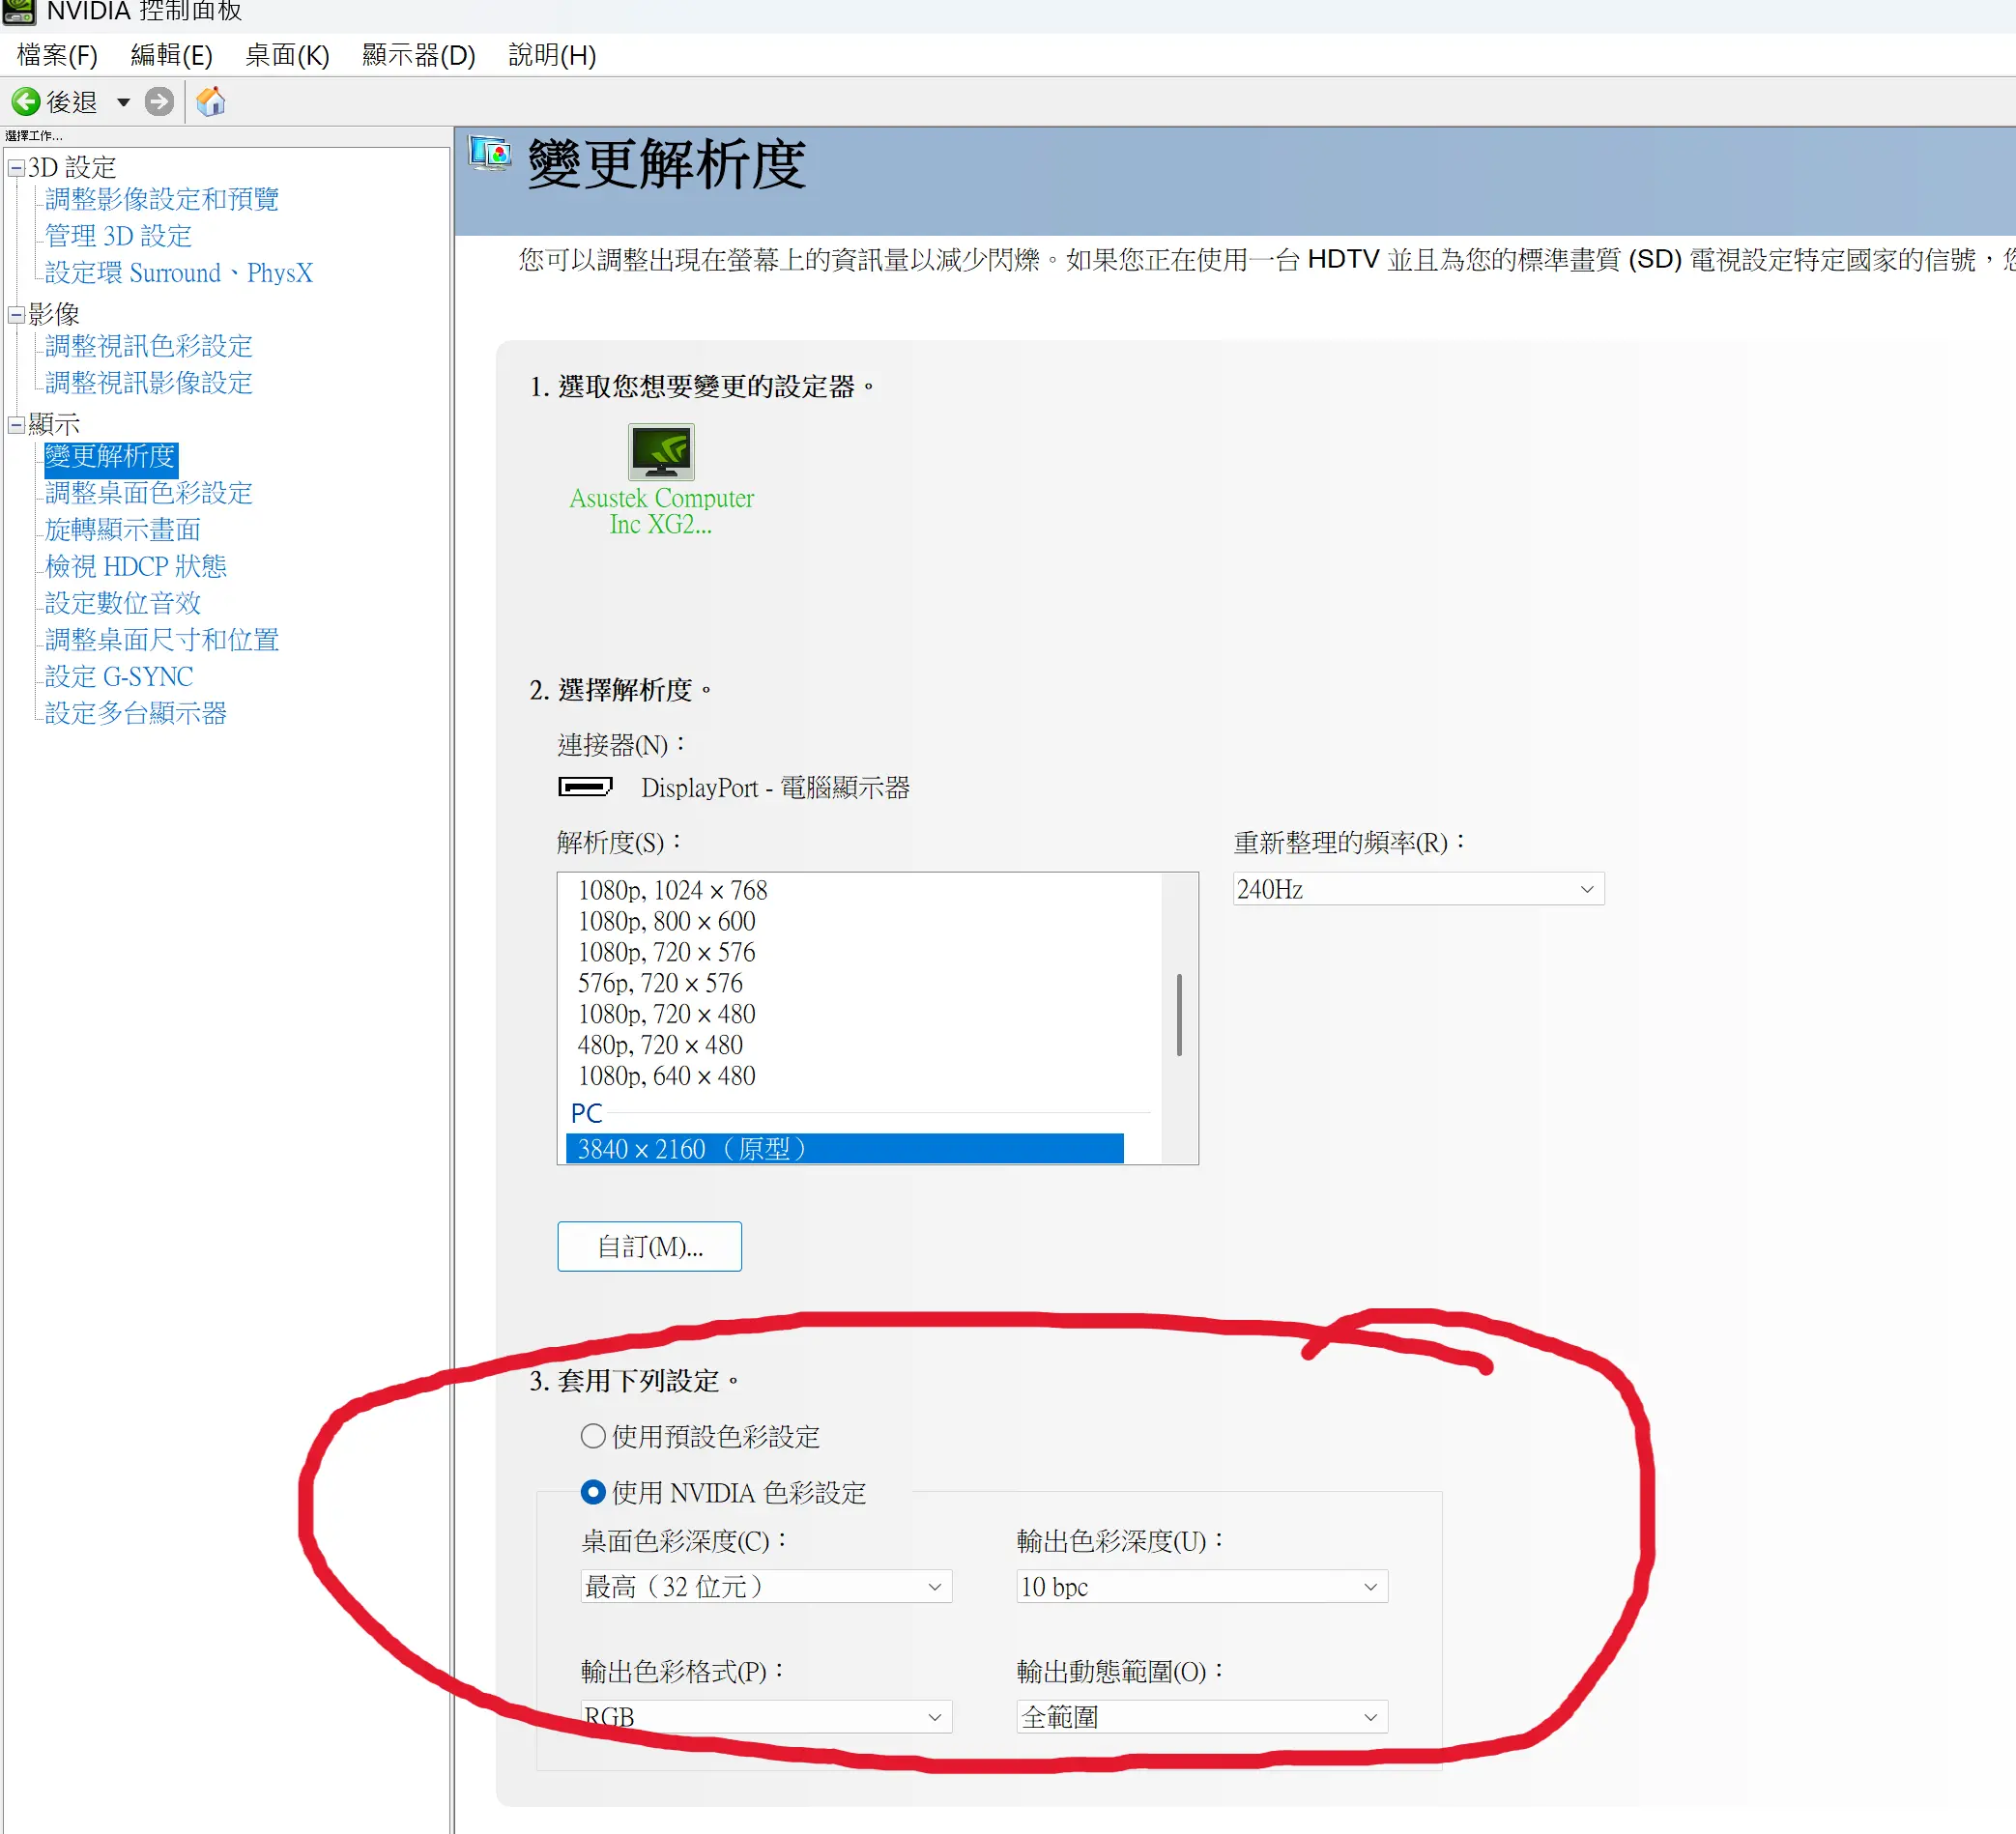Collapse the 3D 設定 tree node
Image resolution: width=2016 pixels, height=1834 pixels.
pos(16,168)
